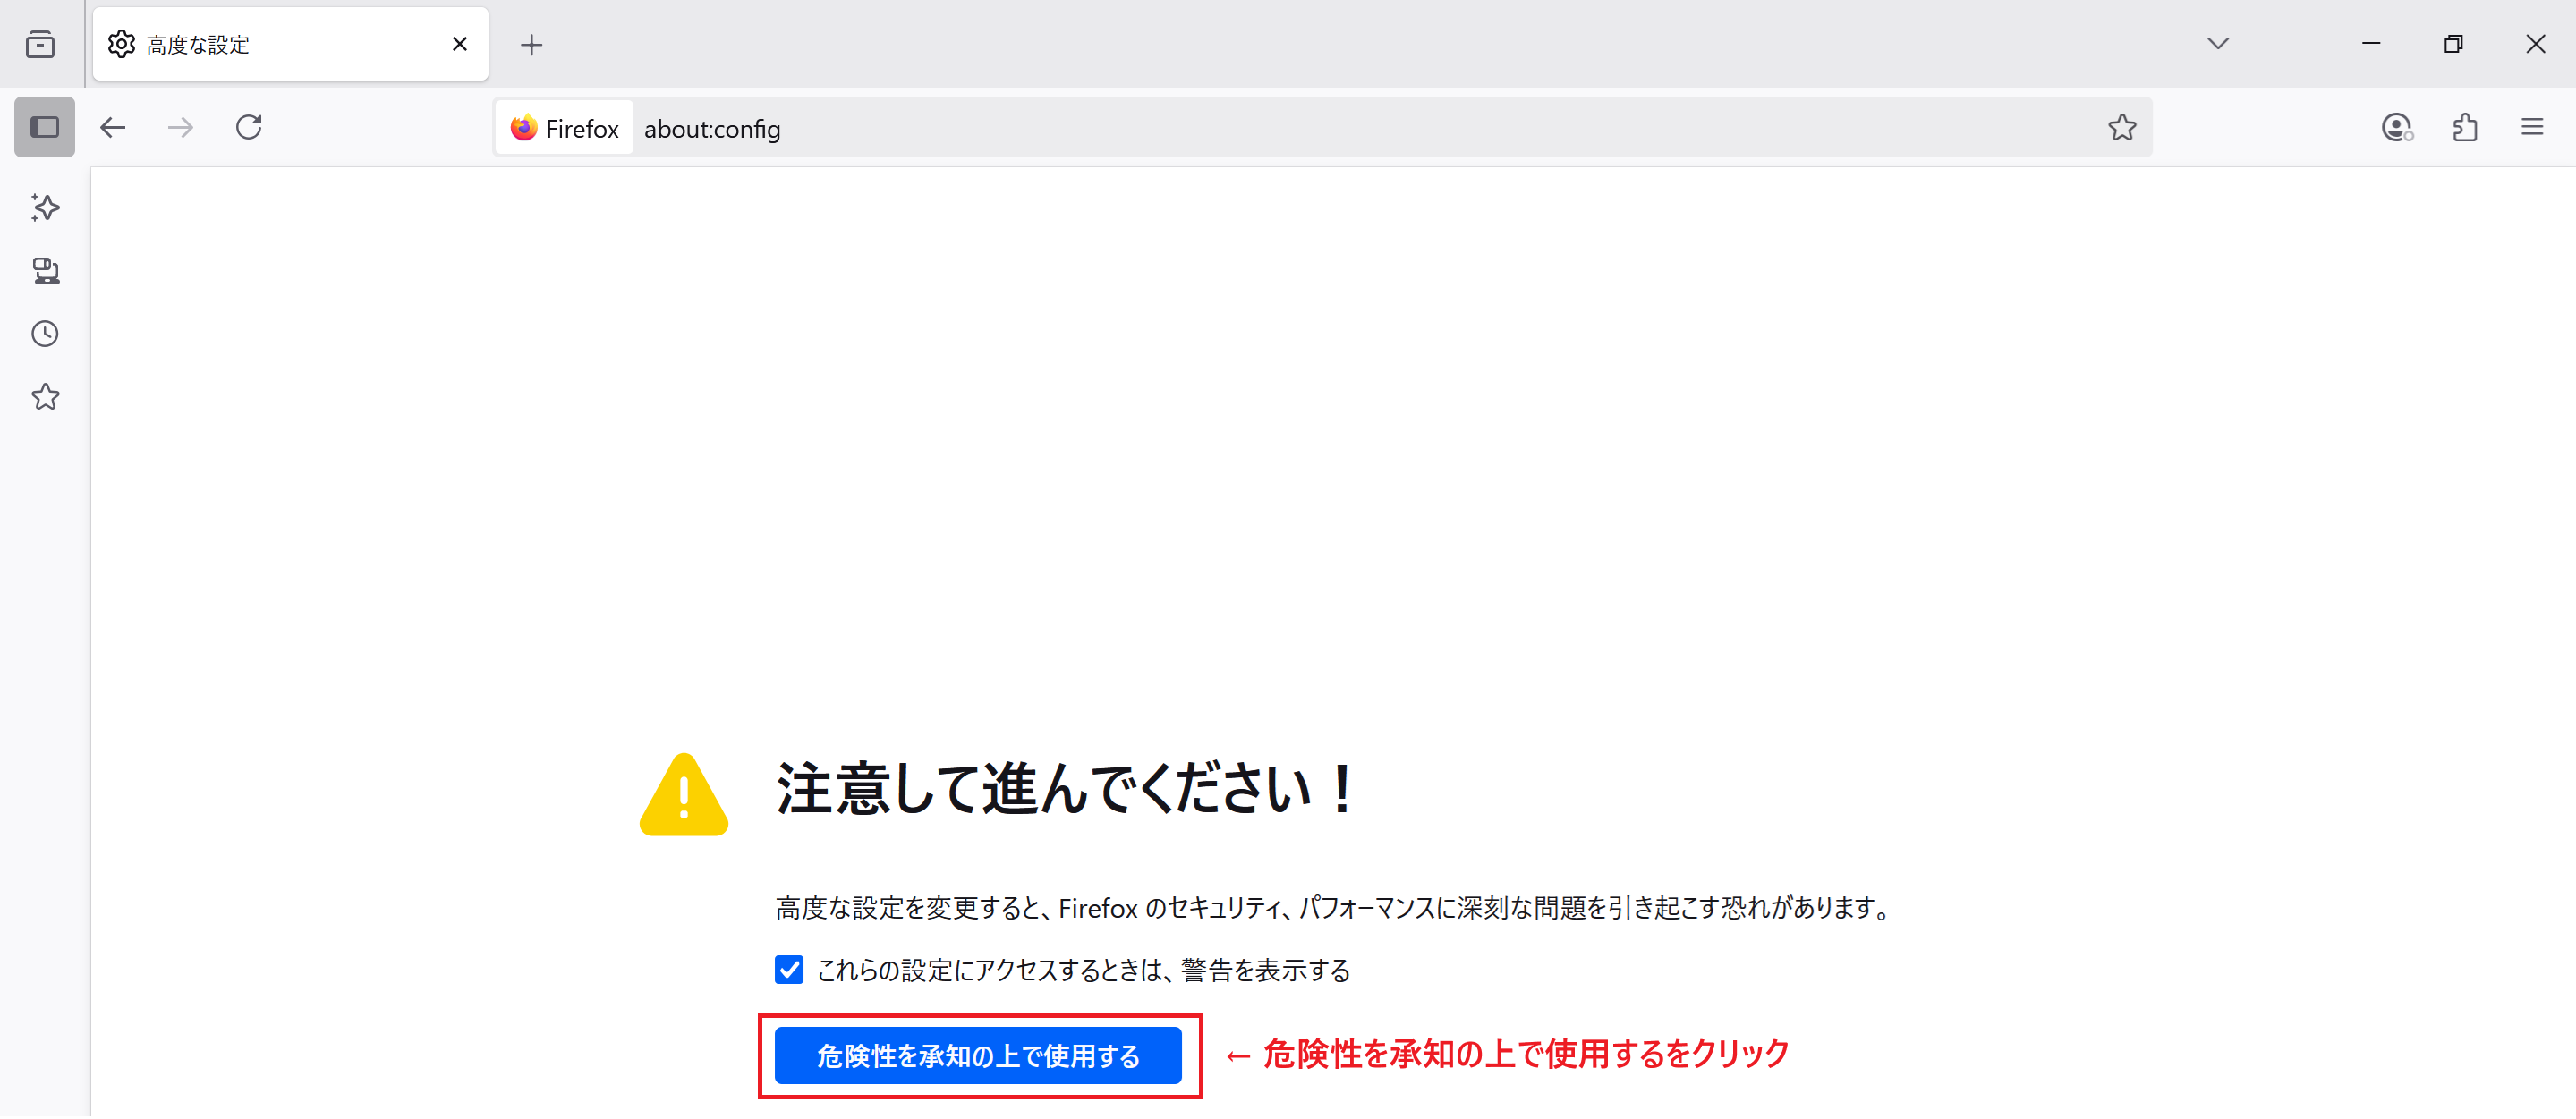Bookmark this page with the star icon
2576x1119 pixels.
[2121, 127]
